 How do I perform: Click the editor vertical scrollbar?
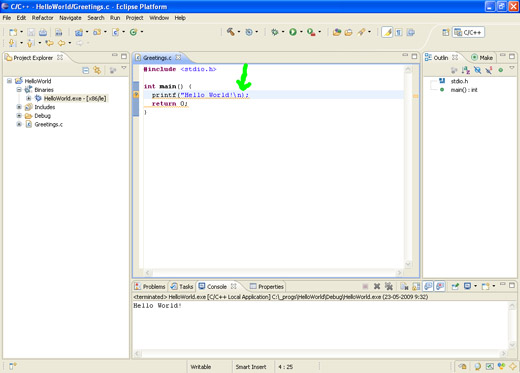click(x=408, y=166)
